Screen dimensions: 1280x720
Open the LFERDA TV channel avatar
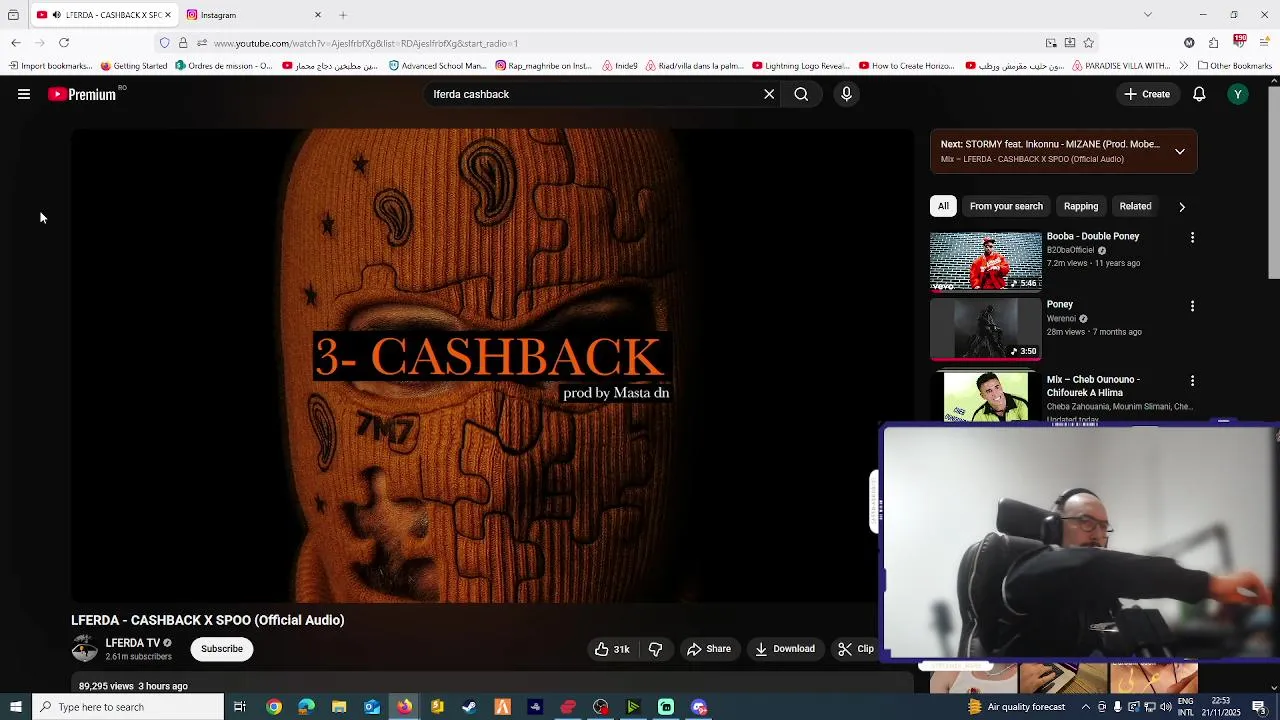[85, 649]
